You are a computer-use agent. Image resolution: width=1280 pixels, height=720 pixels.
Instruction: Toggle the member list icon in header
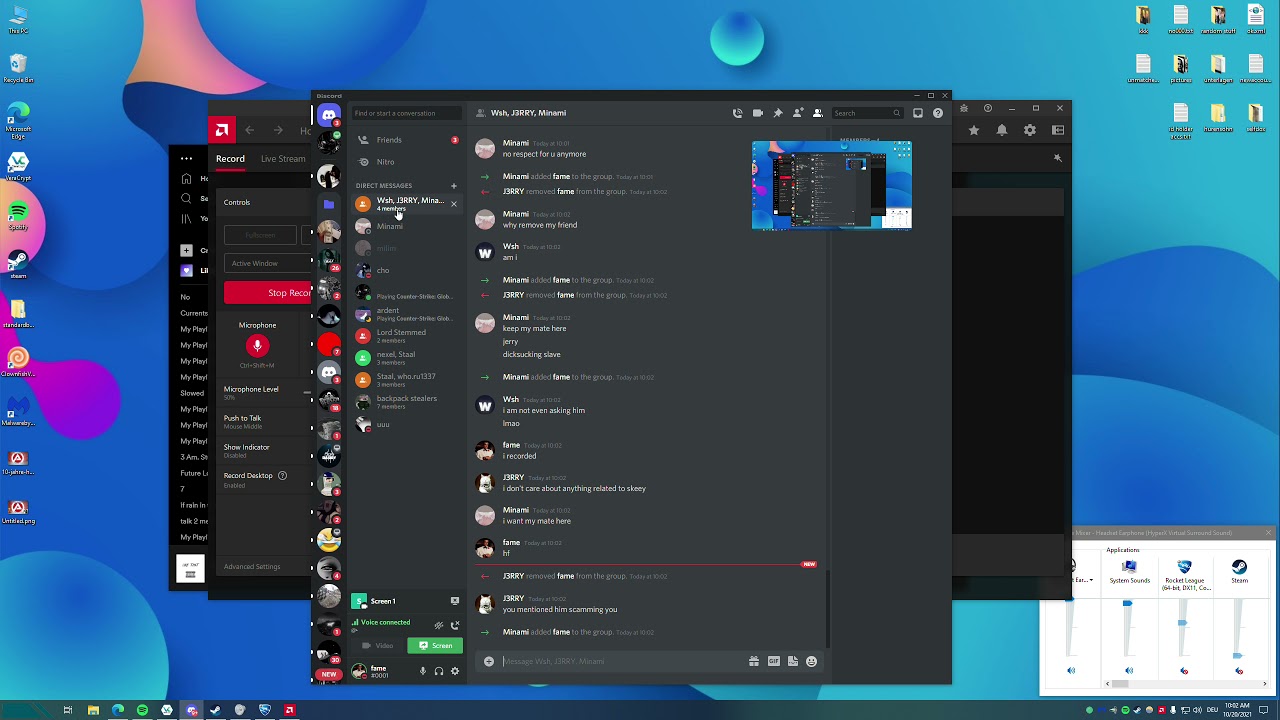(x=818, y=113)
